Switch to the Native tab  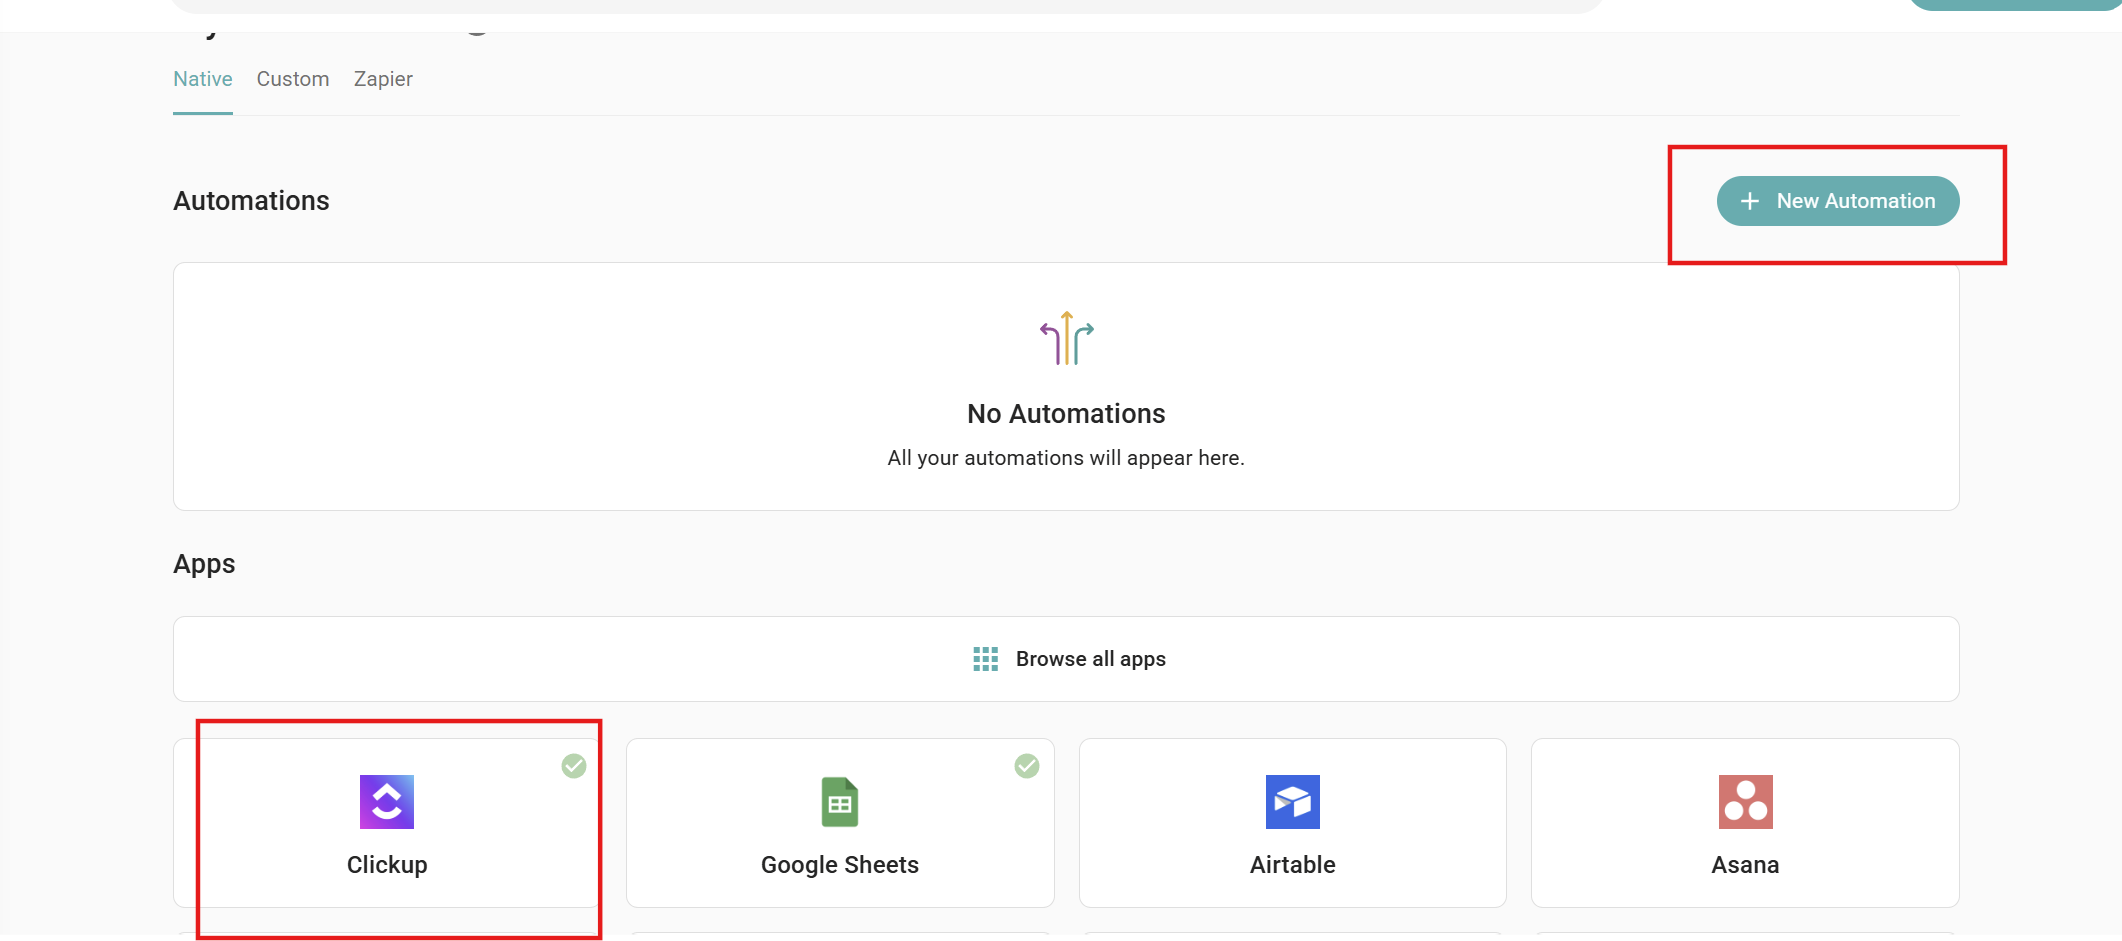coord(202,79)
